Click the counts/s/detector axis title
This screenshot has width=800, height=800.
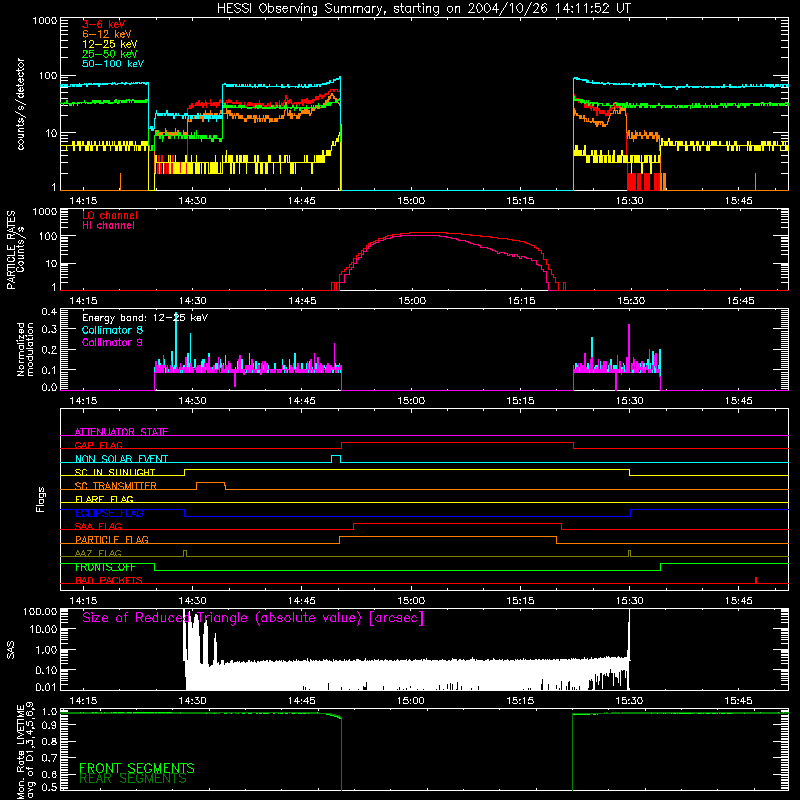click(x=20, y=104)
